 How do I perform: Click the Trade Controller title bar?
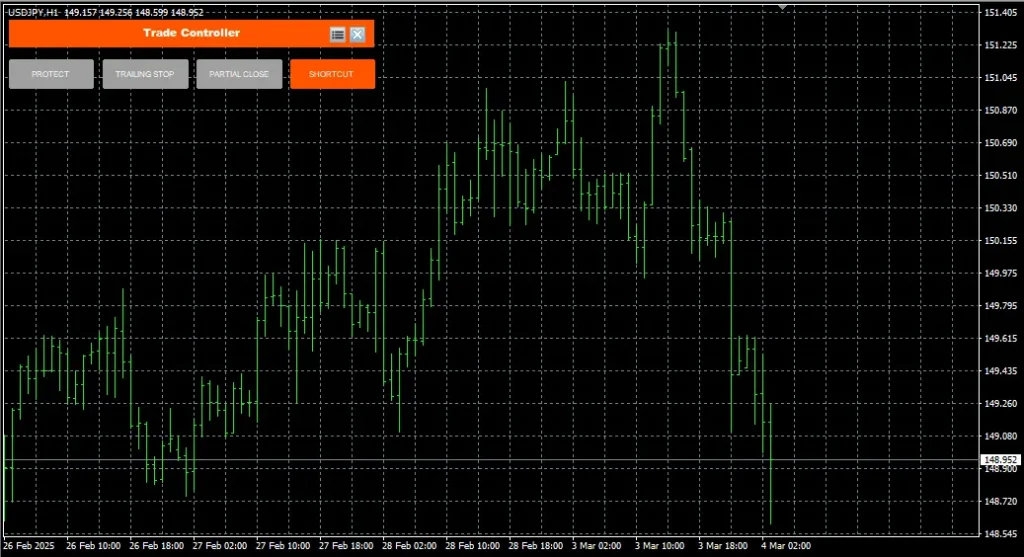[x=191, y=33]
